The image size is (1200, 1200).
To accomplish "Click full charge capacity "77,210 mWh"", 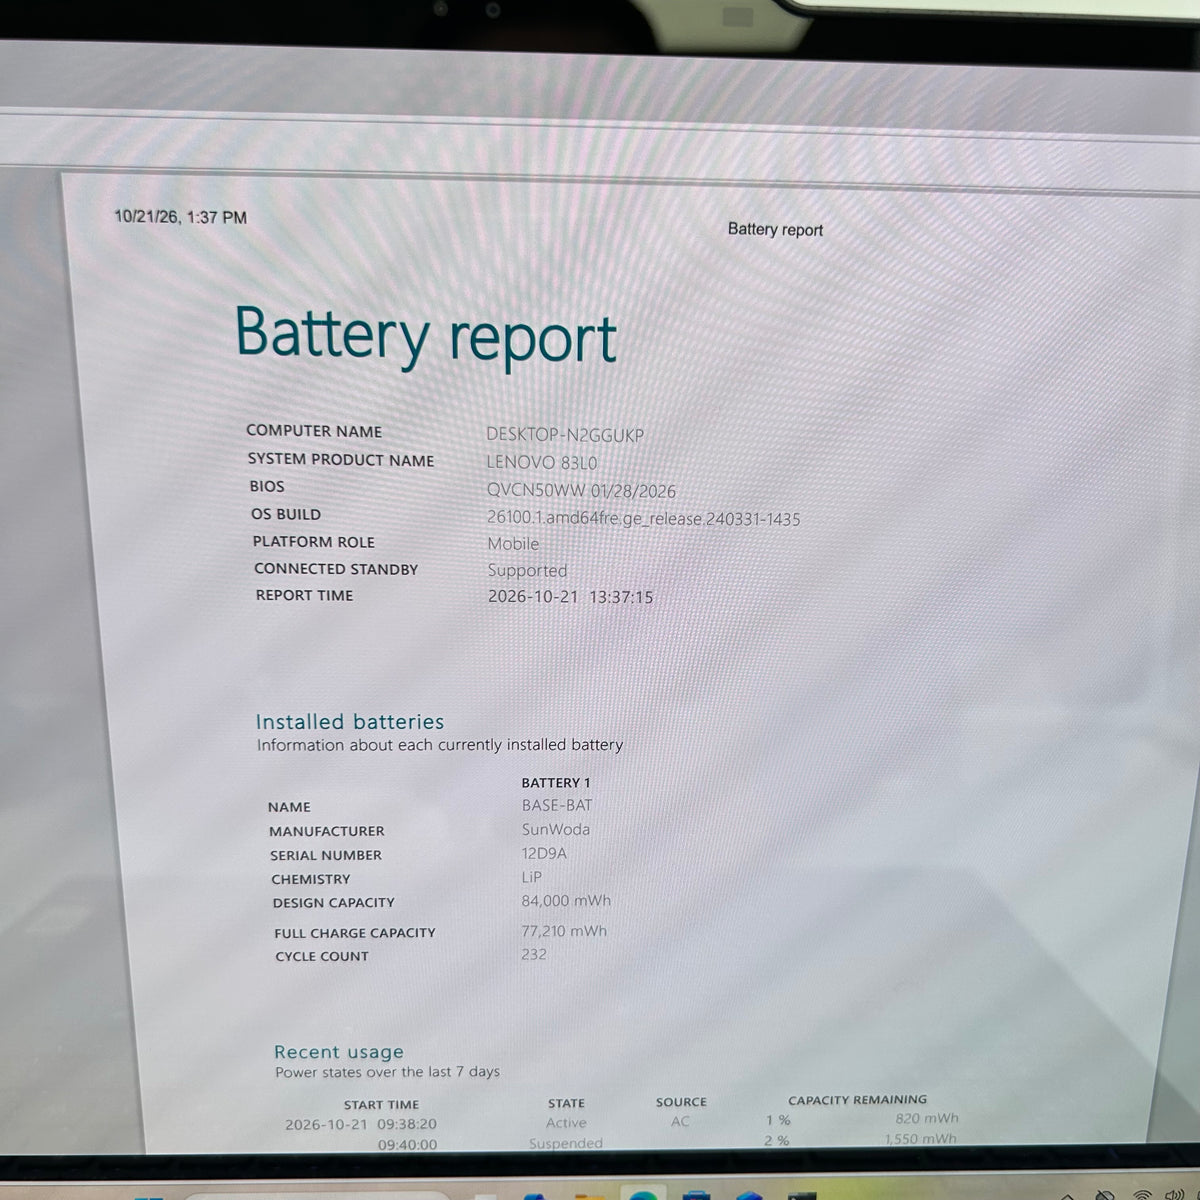I will [564, 931].
